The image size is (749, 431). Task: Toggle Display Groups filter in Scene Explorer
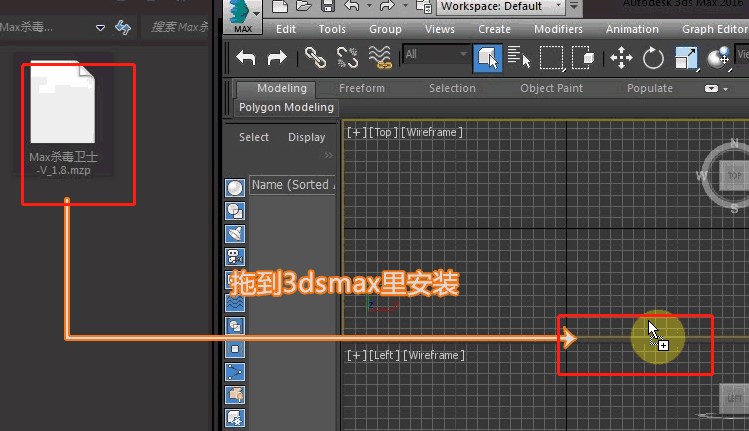(235, 326)
